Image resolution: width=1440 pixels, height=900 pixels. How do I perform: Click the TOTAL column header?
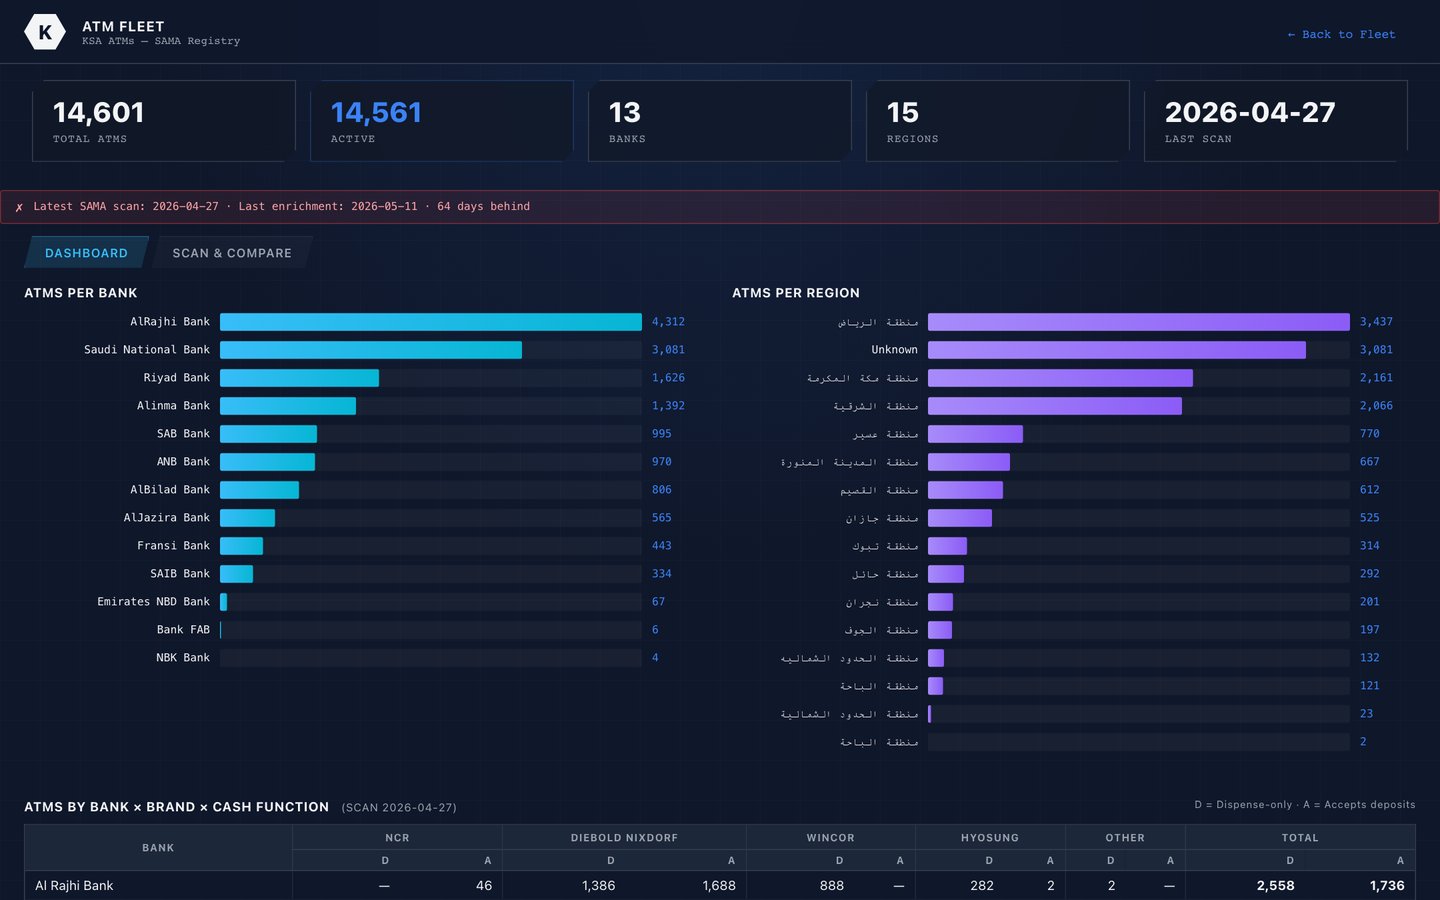click(1300, 838)
